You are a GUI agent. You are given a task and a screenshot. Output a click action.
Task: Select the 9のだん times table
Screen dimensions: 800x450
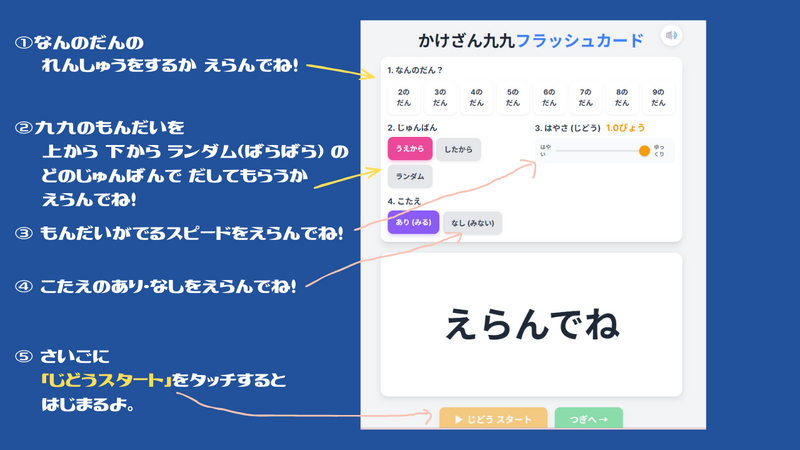coord(657,97)
